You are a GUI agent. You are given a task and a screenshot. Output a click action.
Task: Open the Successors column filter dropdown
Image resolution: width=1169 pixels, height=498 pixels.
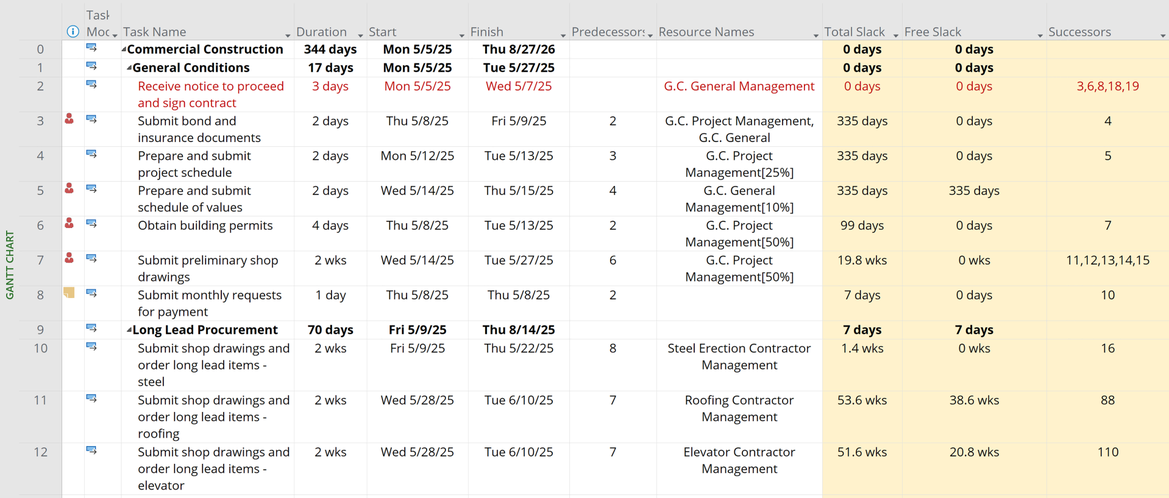1162,34
